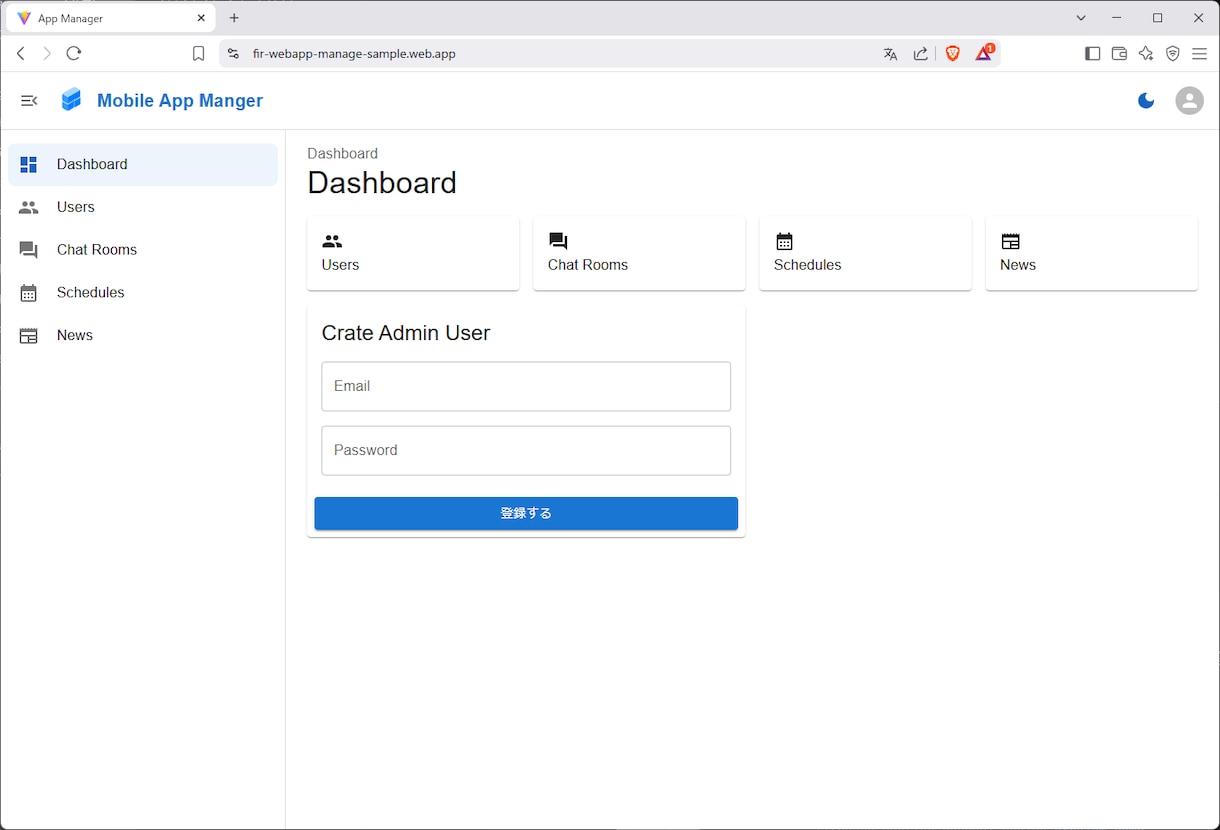Click the Dashboard breadcrumb text

342,153
